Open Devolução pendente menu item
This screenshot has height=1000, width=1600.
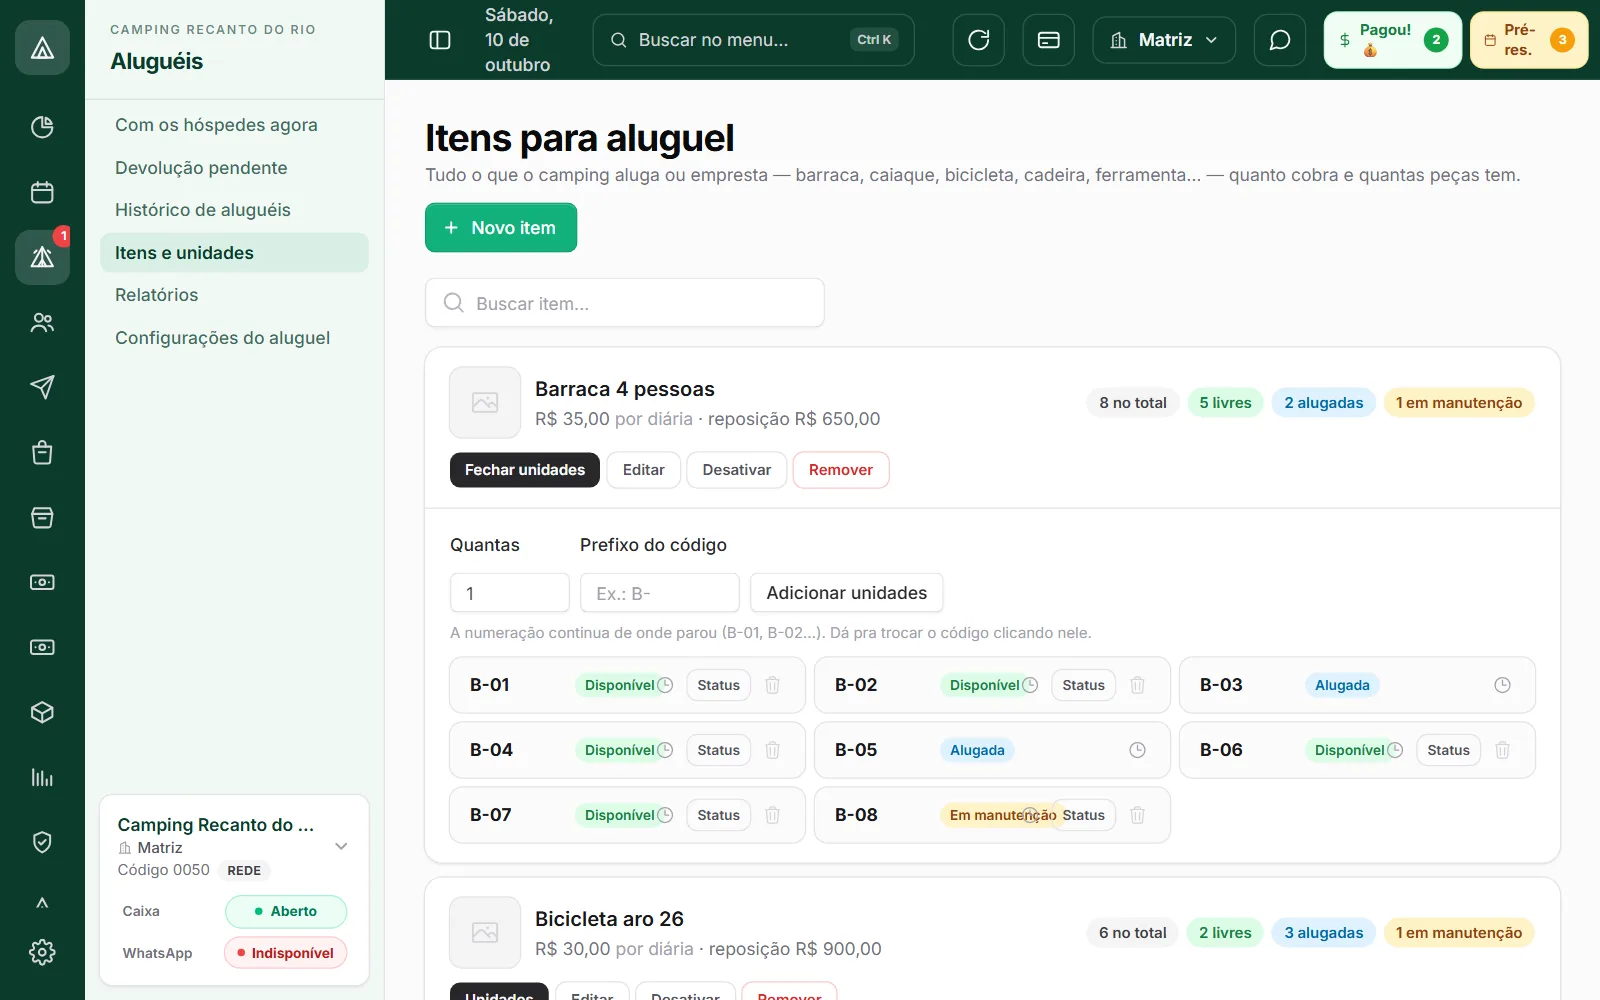point(234,168)
